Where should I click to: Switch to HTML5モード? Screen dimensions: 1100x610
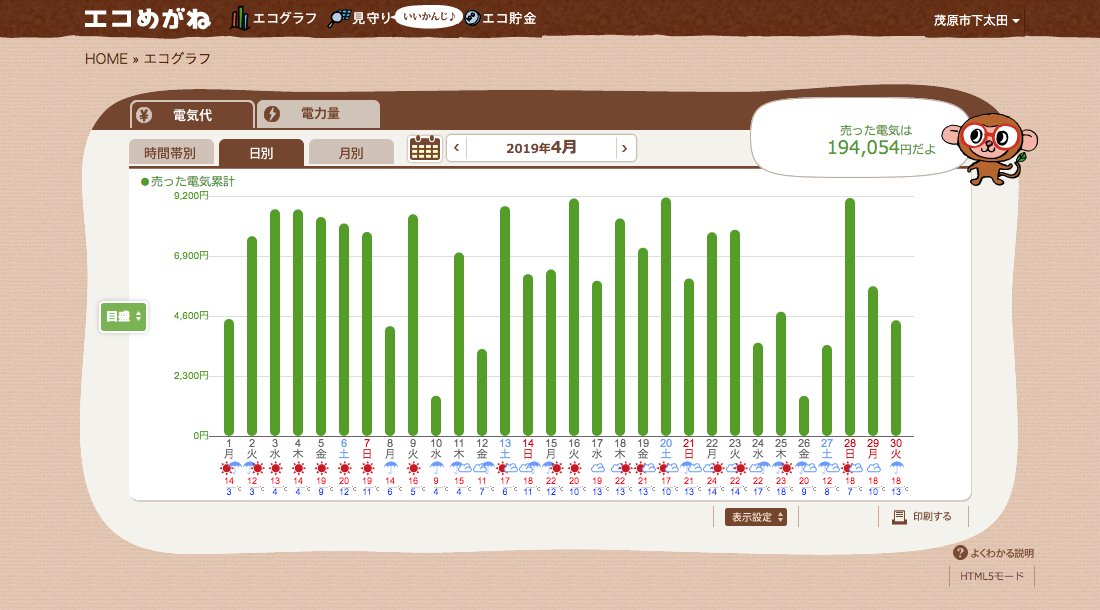[992, 576]
